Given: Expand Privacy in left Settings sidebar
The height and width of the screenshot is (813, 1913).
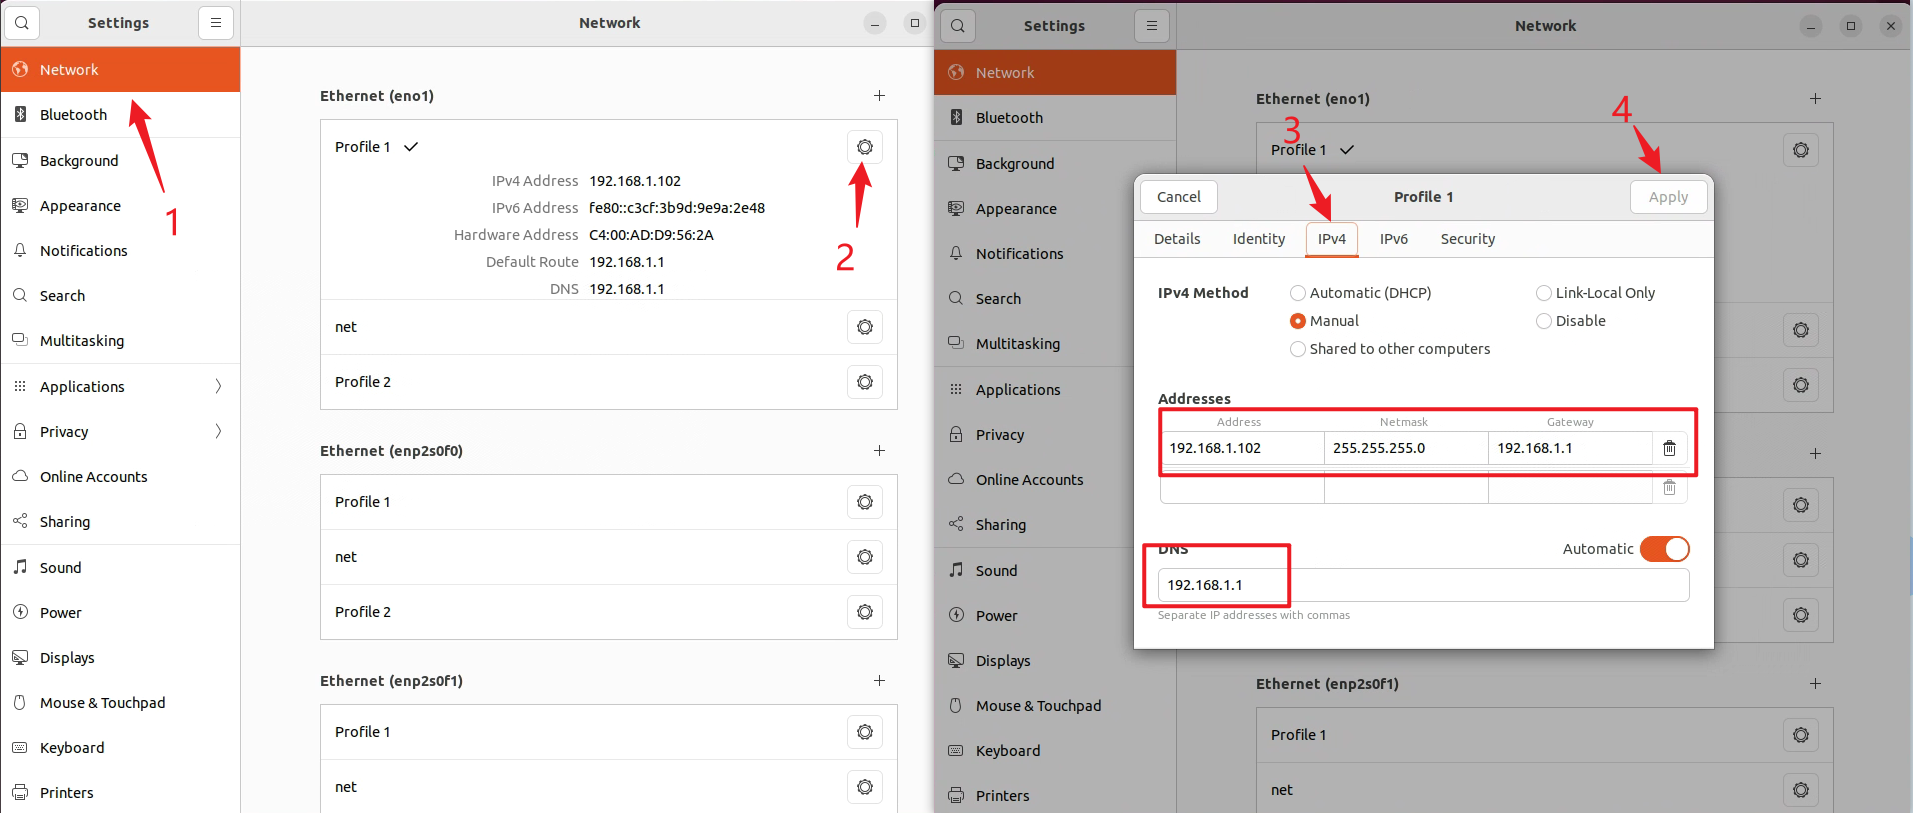Looking at the screenshot, I should (x=120, y=432).
